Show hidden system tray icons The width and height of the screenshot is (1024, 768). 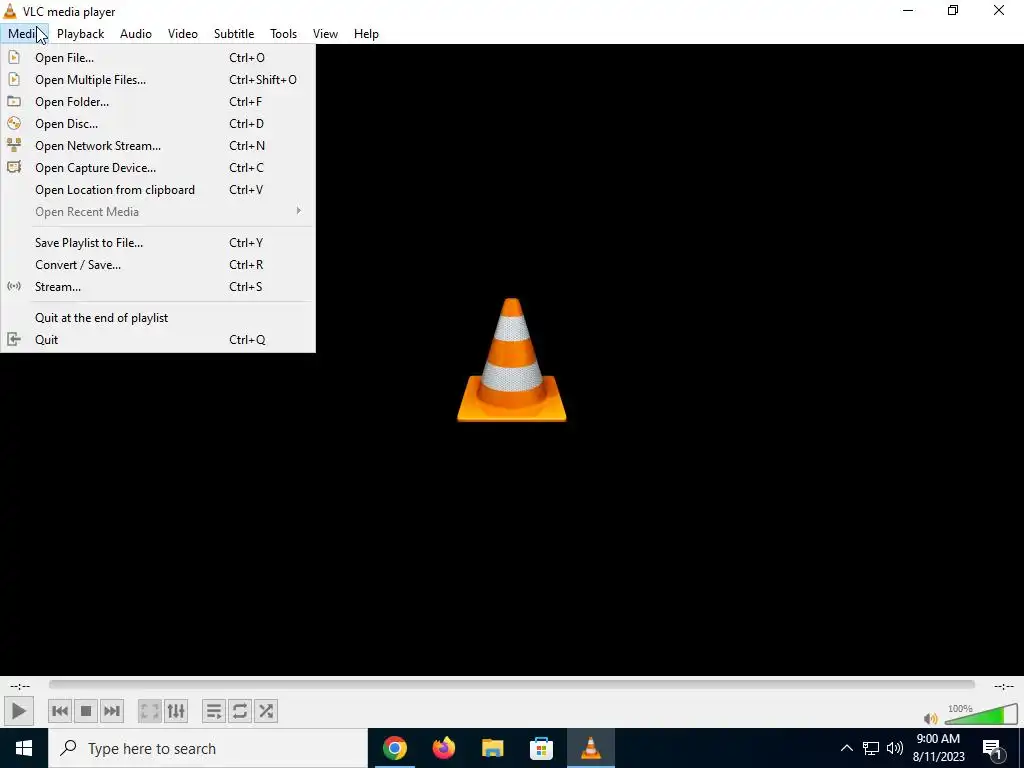846,748
